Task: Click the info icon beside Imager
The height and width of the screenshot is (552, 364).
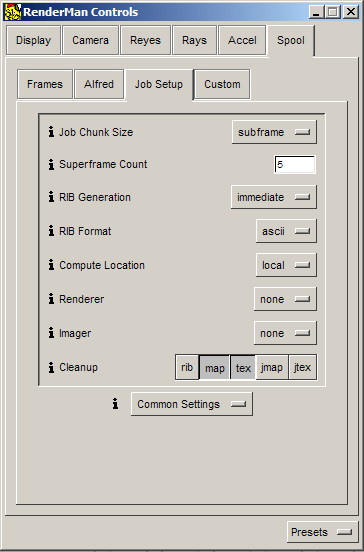Action: (51, 333)
